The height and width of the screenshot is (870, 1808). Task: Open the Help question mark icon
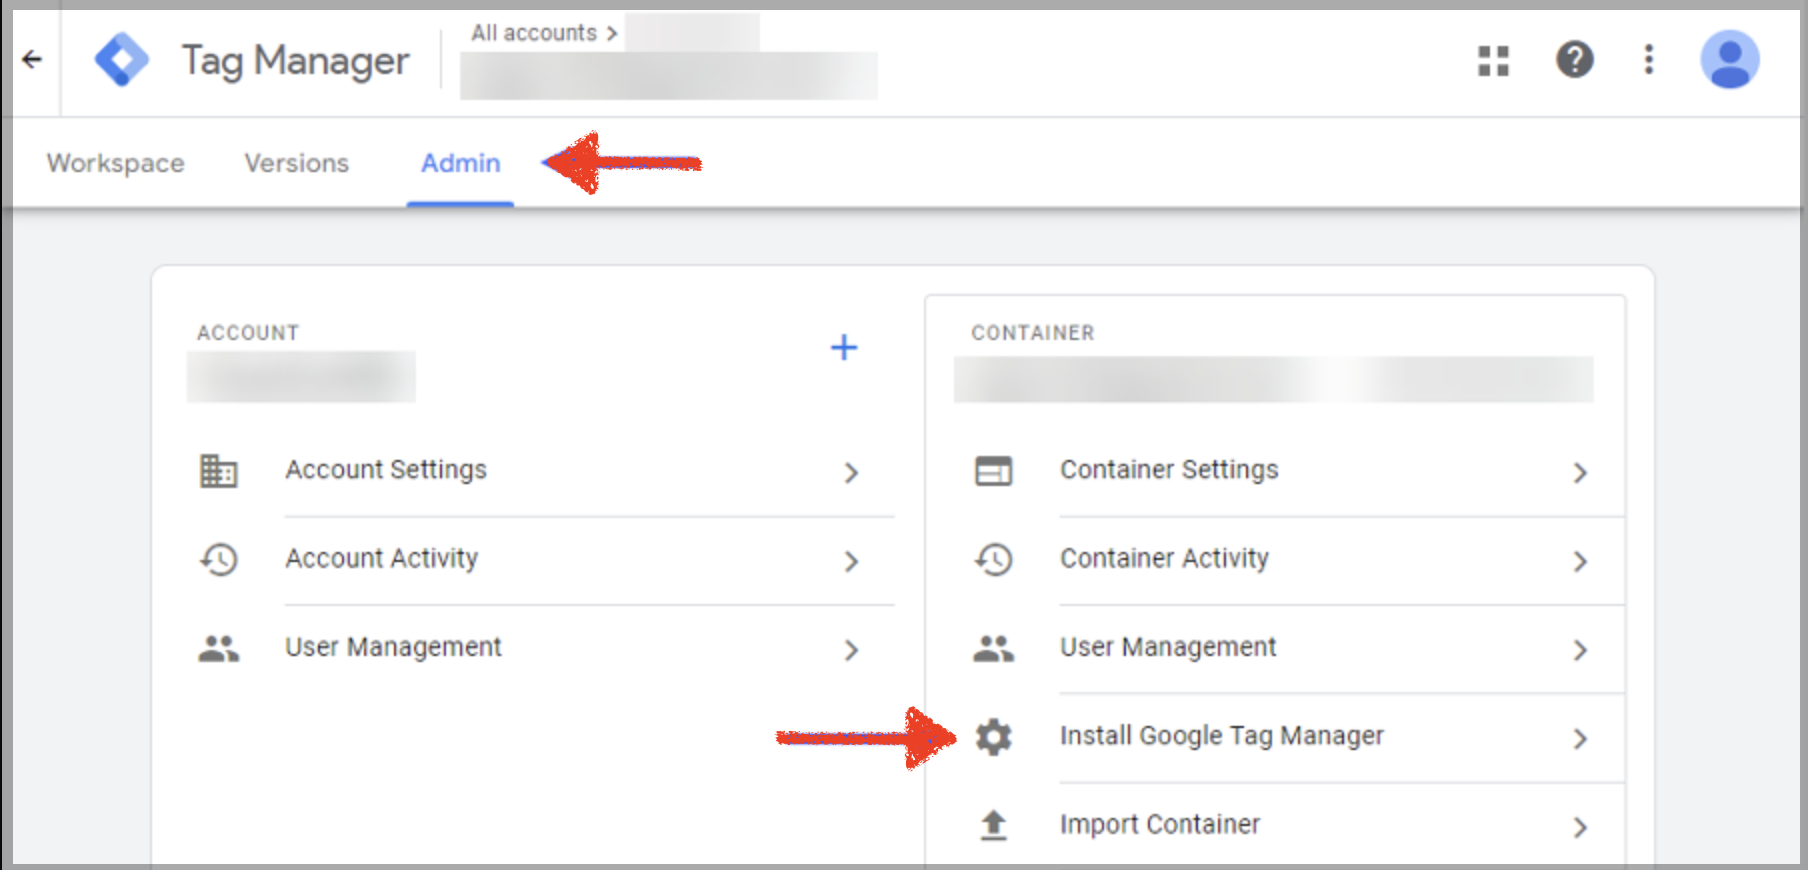tap(1574, 59)
